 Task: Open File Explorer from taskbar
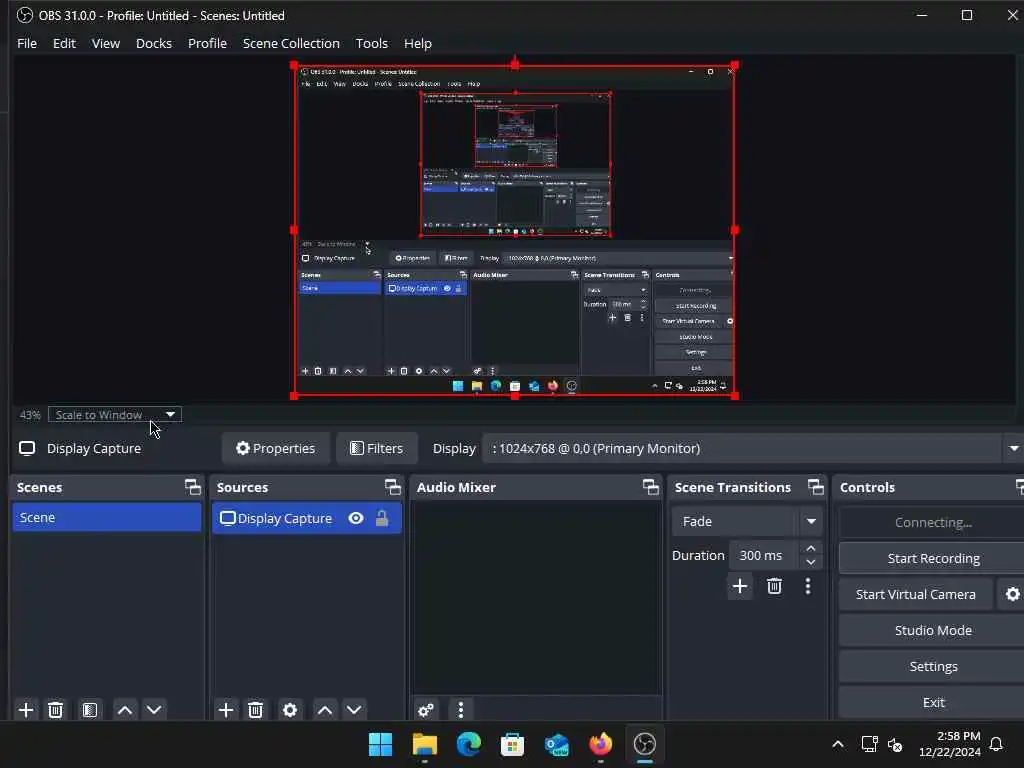pos(424,744)
